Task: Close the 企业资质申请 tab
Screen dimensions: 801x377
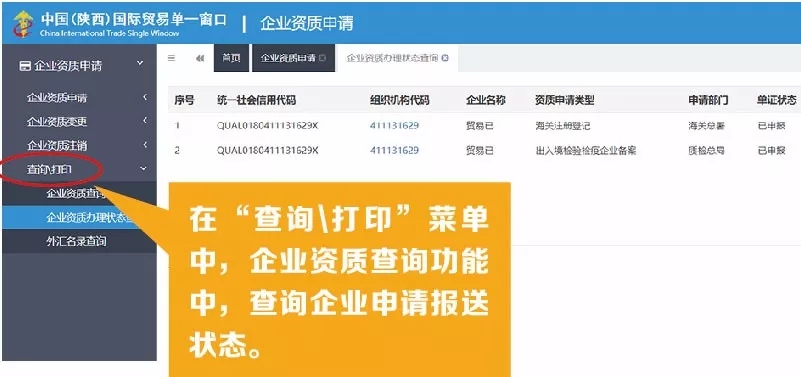Action: (322, 58)
